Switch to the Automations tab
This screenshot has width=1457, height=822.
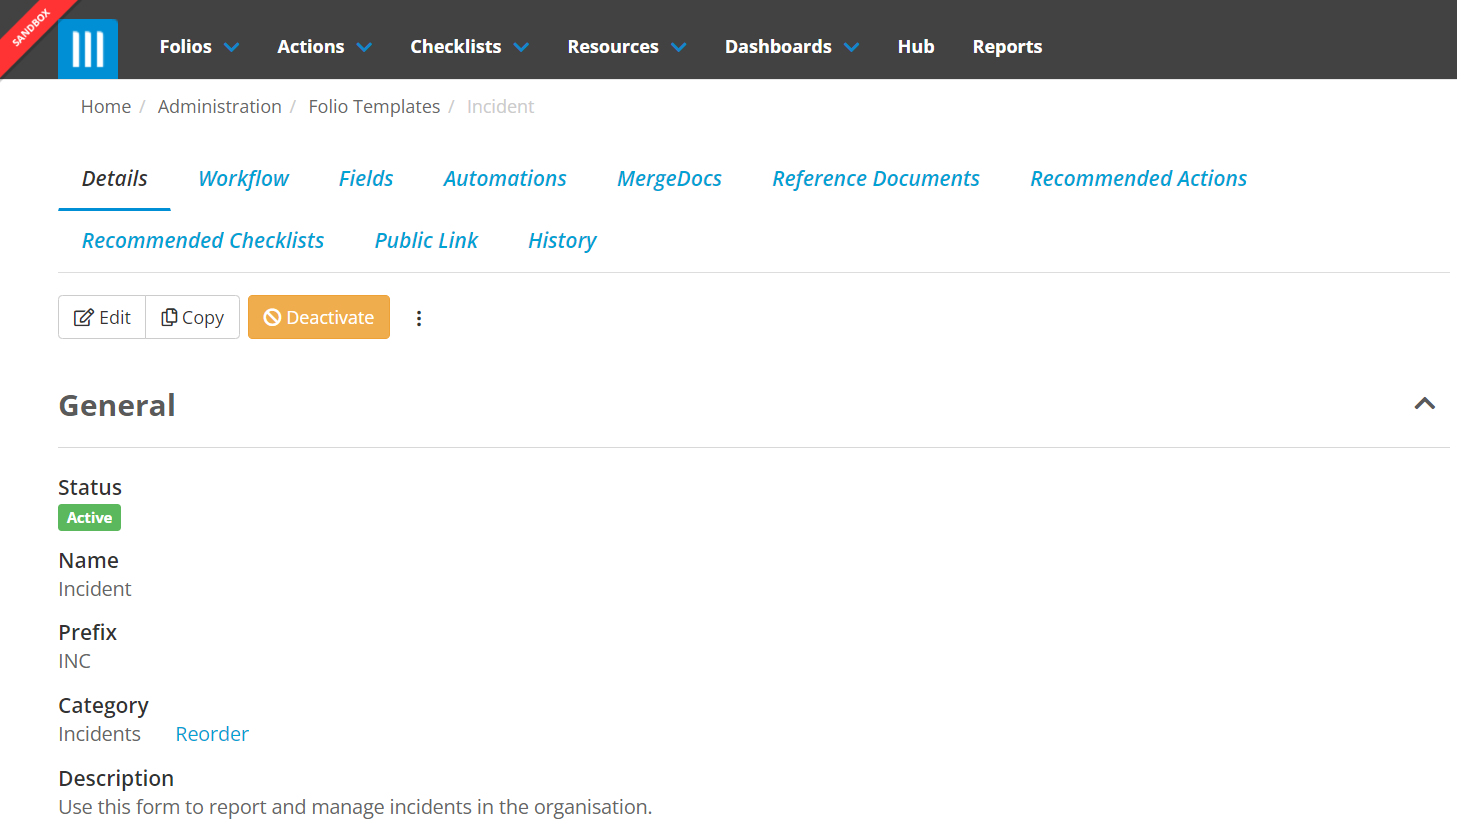pos(505,179)
